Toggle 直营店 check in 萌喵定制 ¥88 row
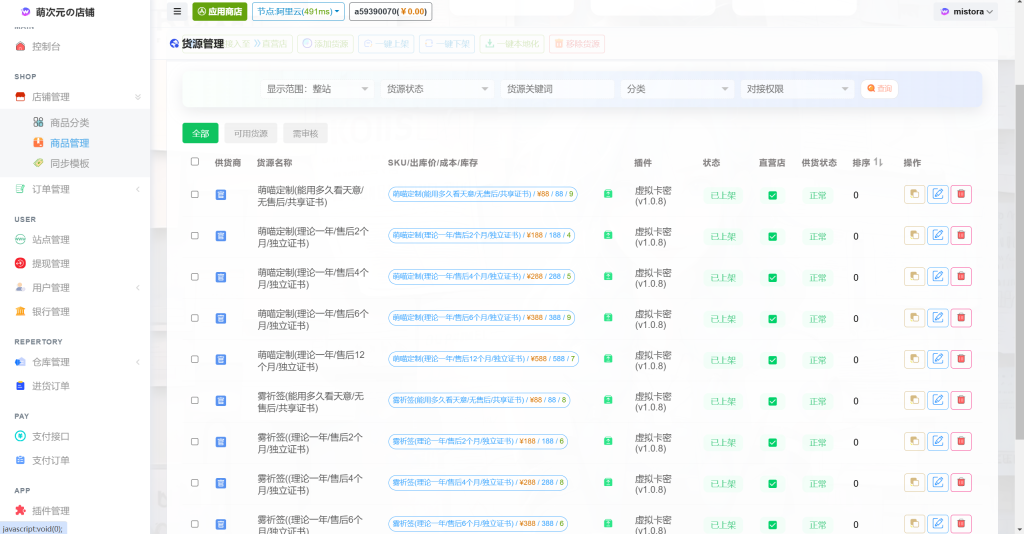 click(x=773, y=195)
